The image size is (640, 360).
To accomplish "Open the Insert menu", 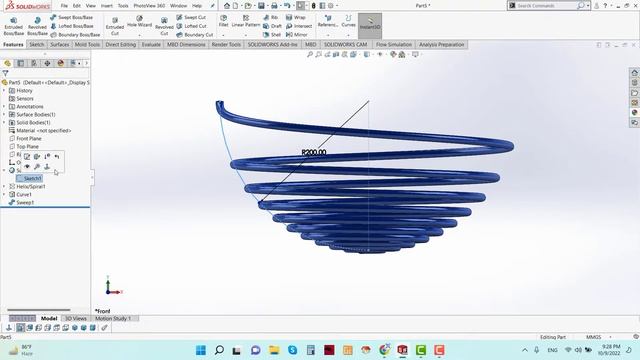I will click(x=107, y=6).
